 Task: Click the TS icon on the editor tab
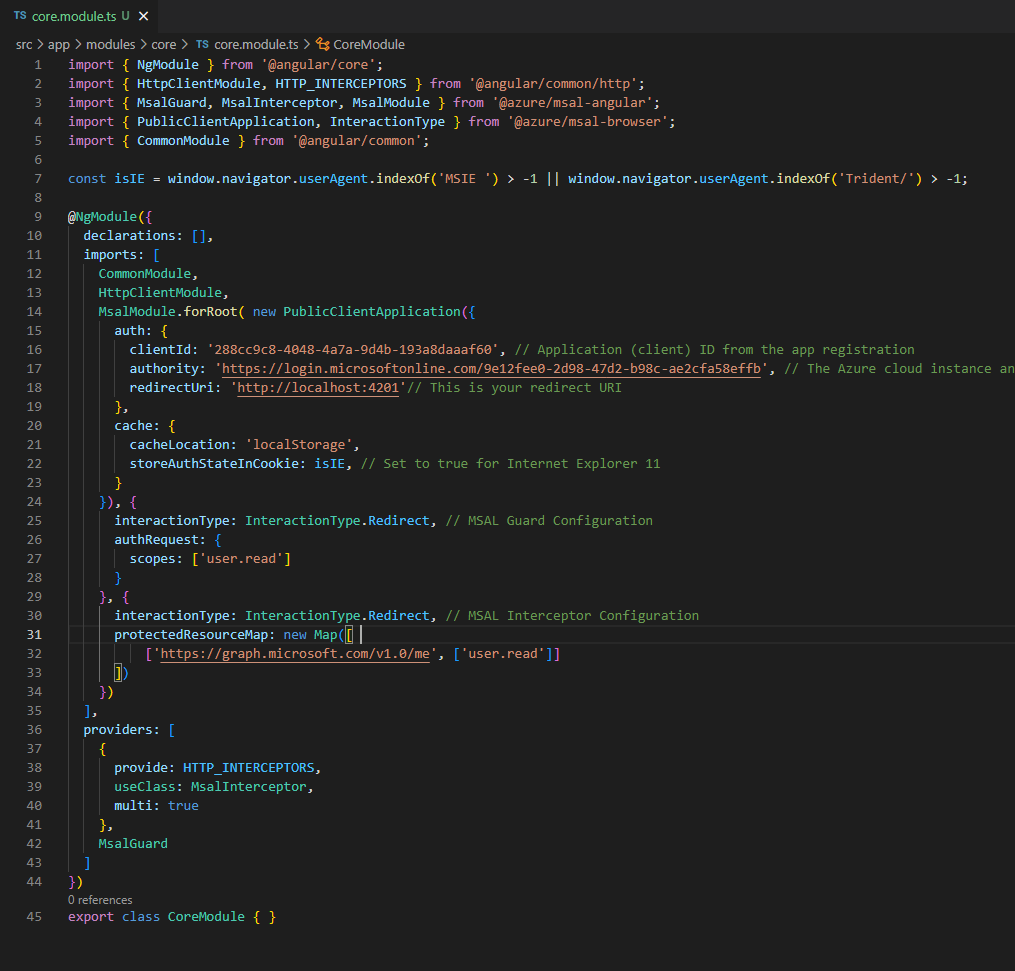coord(20,17)
